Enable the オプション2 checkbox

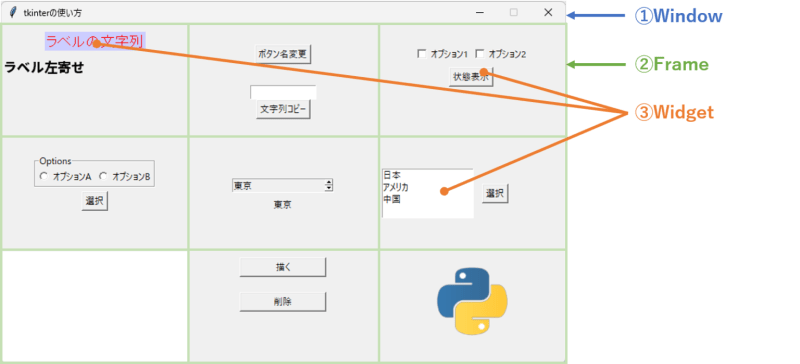480,54
